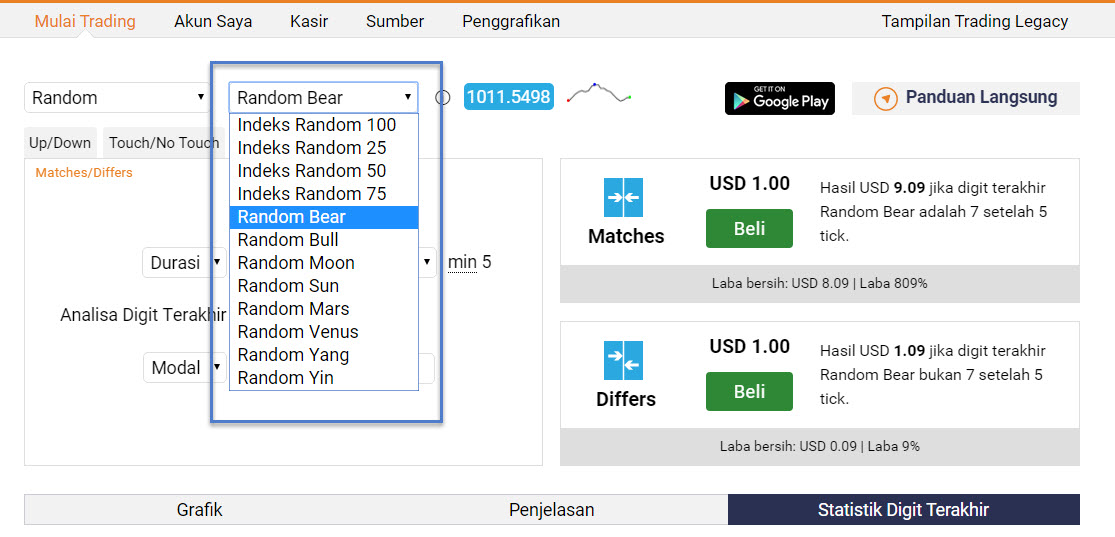Choose Indeks Random 100 option
This screenshot has height=537, width=1115.
[x=316, y=125]
